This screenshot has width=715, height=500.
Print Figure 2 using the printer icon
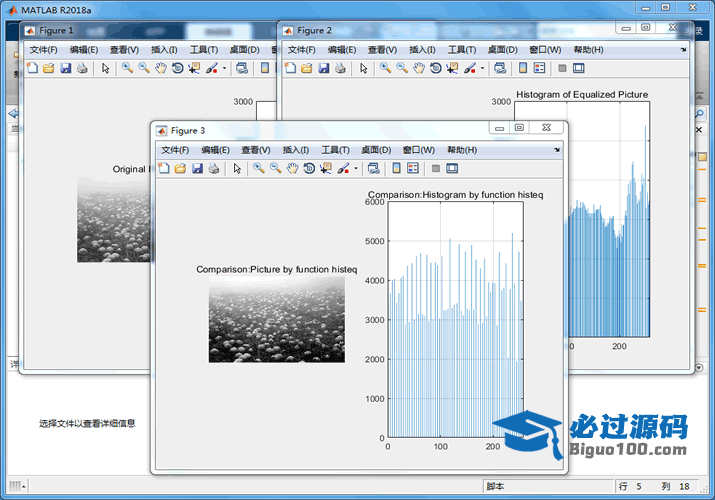(x=340, y=68)
